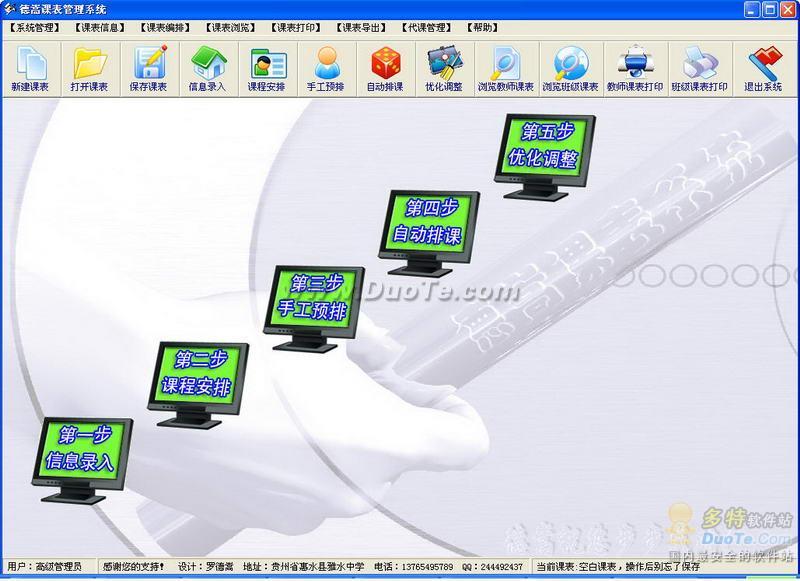Click the status bar text 用户：高级管理员
This screenshot has width=800, height=581.
(44, 566)
